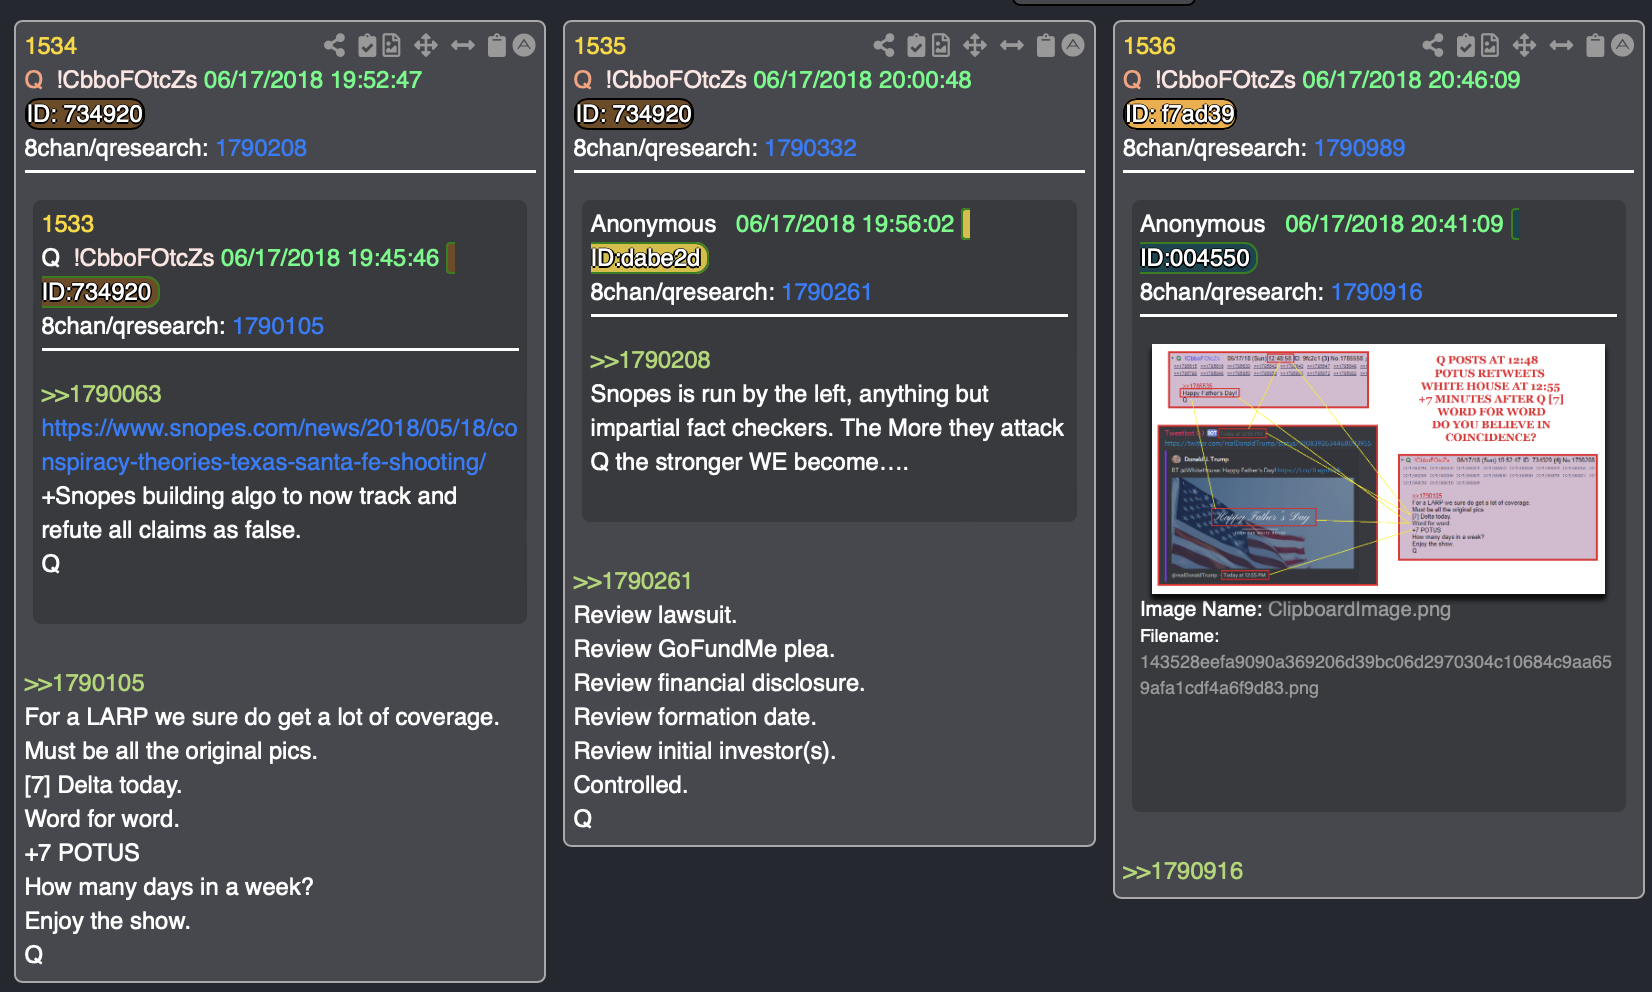Screen dimensions: 1652x992
Task: Open the snopes.com Santa Fe shooting URL
Action: coord(279,445)
